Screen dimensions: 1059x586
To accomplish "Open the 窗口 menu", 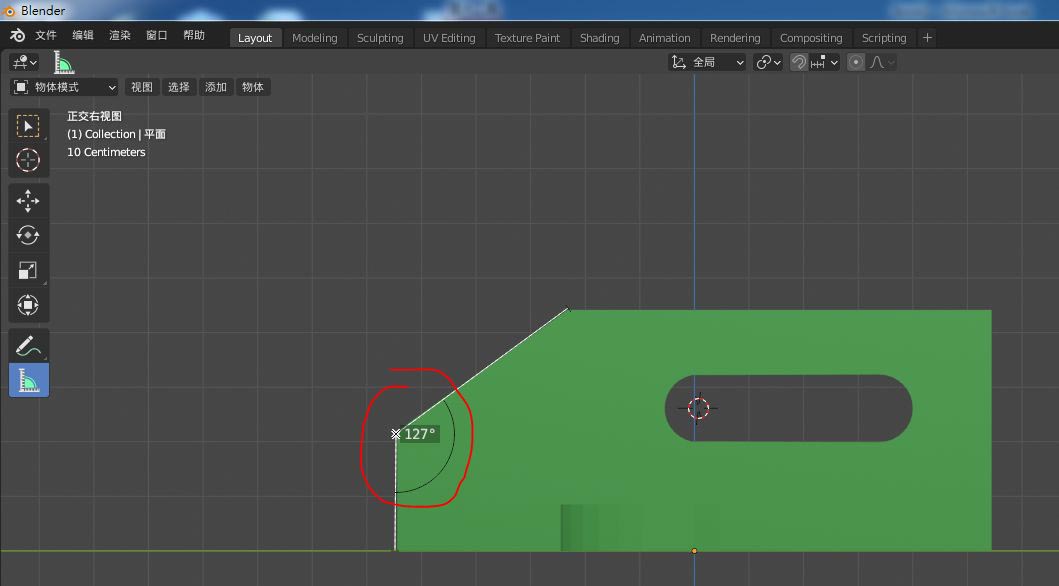I will coord(157,35).
